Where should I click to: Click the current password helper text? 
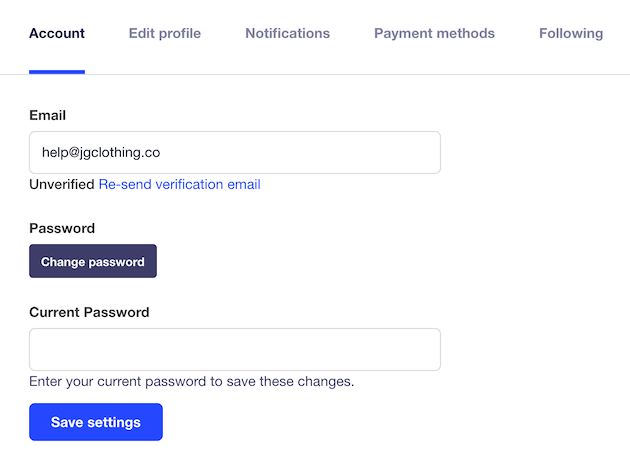click(x=192, y=381)
